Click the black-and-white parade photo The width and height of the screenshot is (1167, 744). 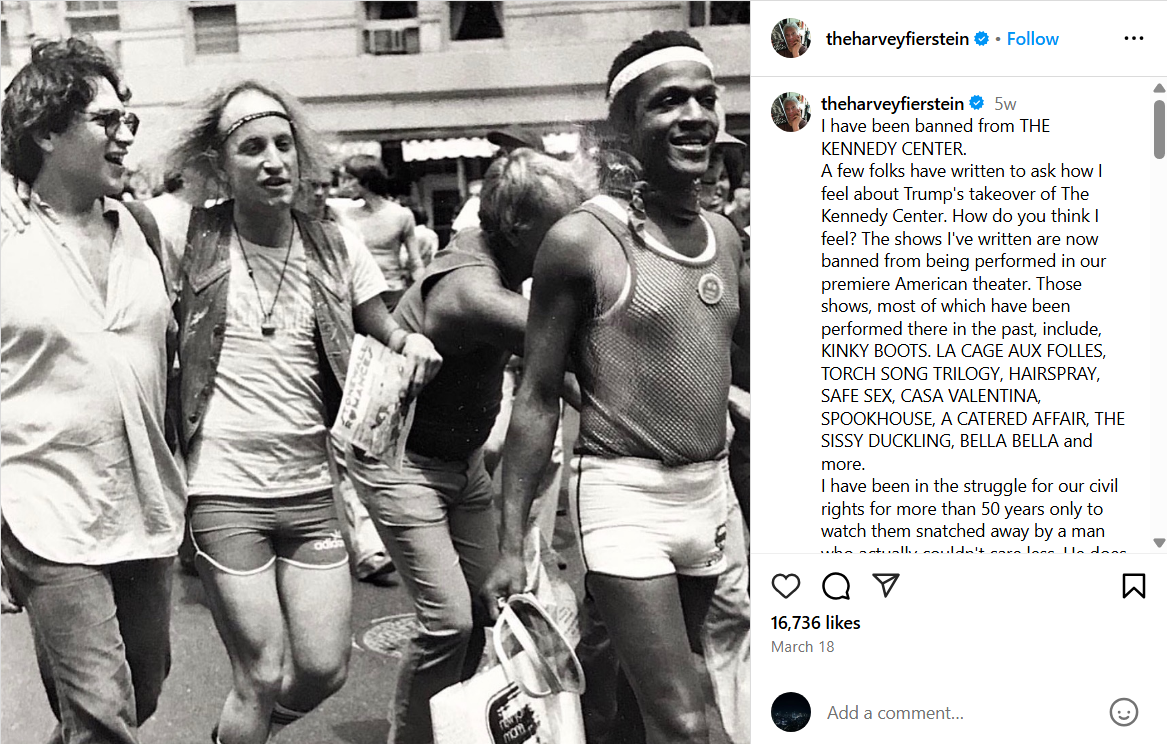pos(375,372)
